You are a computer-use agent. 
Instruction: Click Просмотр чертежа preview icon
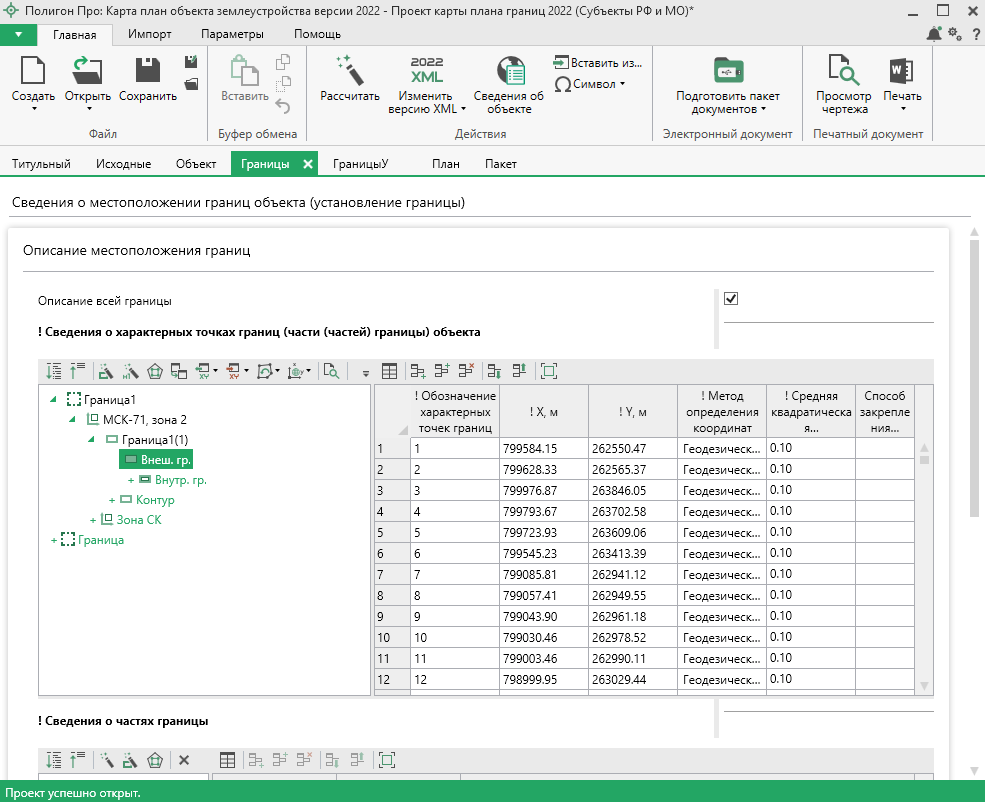tap(845, 71)
